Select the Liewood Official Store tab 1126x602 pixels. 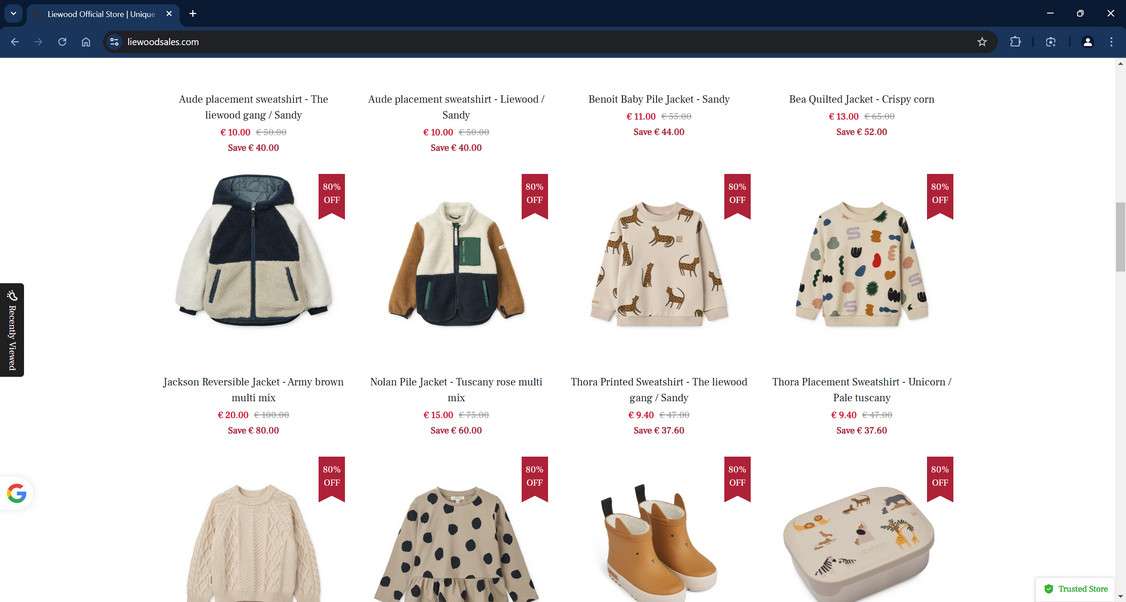coord(101,14)
